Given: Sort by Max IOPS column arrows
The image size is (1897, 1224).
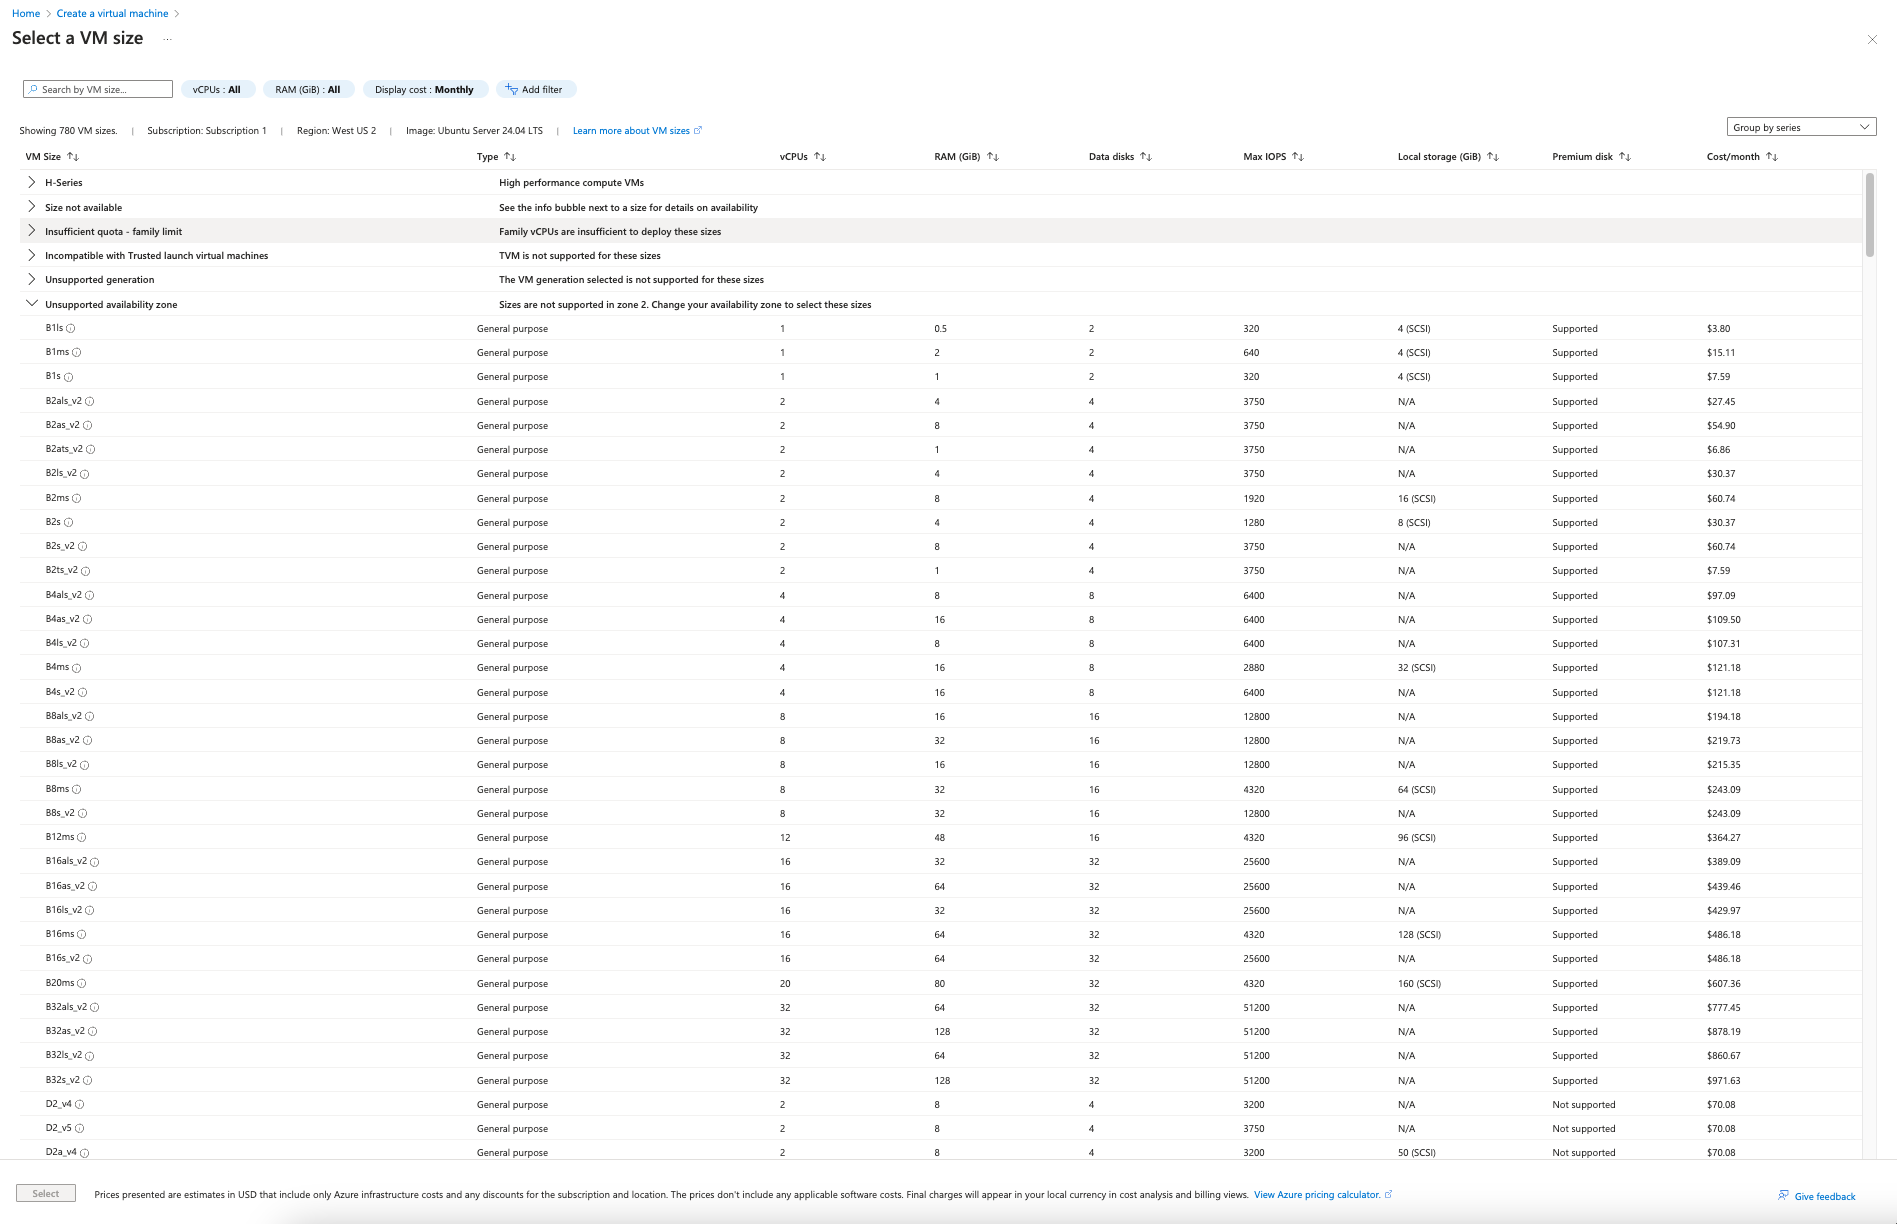Looking at the screenshot, I should click(1298, 157).
